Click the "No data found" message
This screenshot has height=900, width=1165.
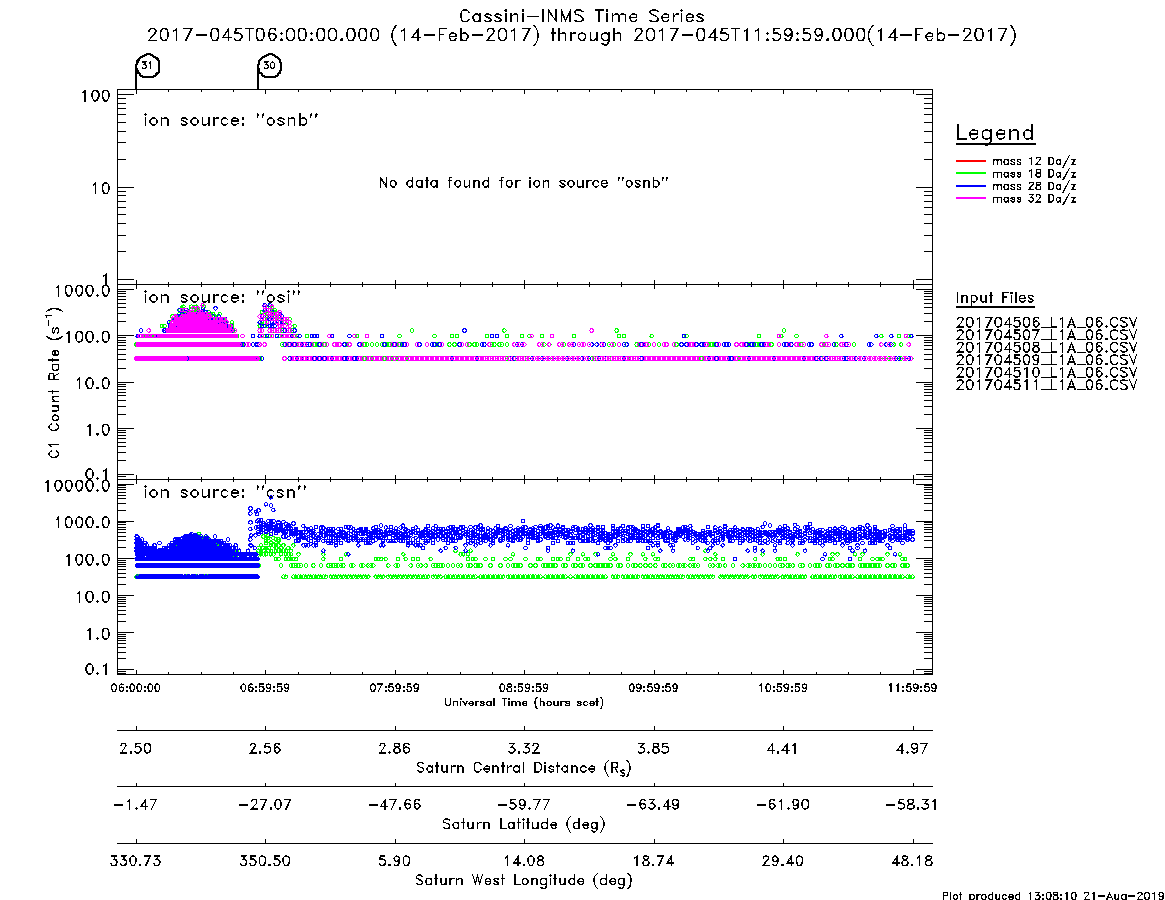[524, 182]
